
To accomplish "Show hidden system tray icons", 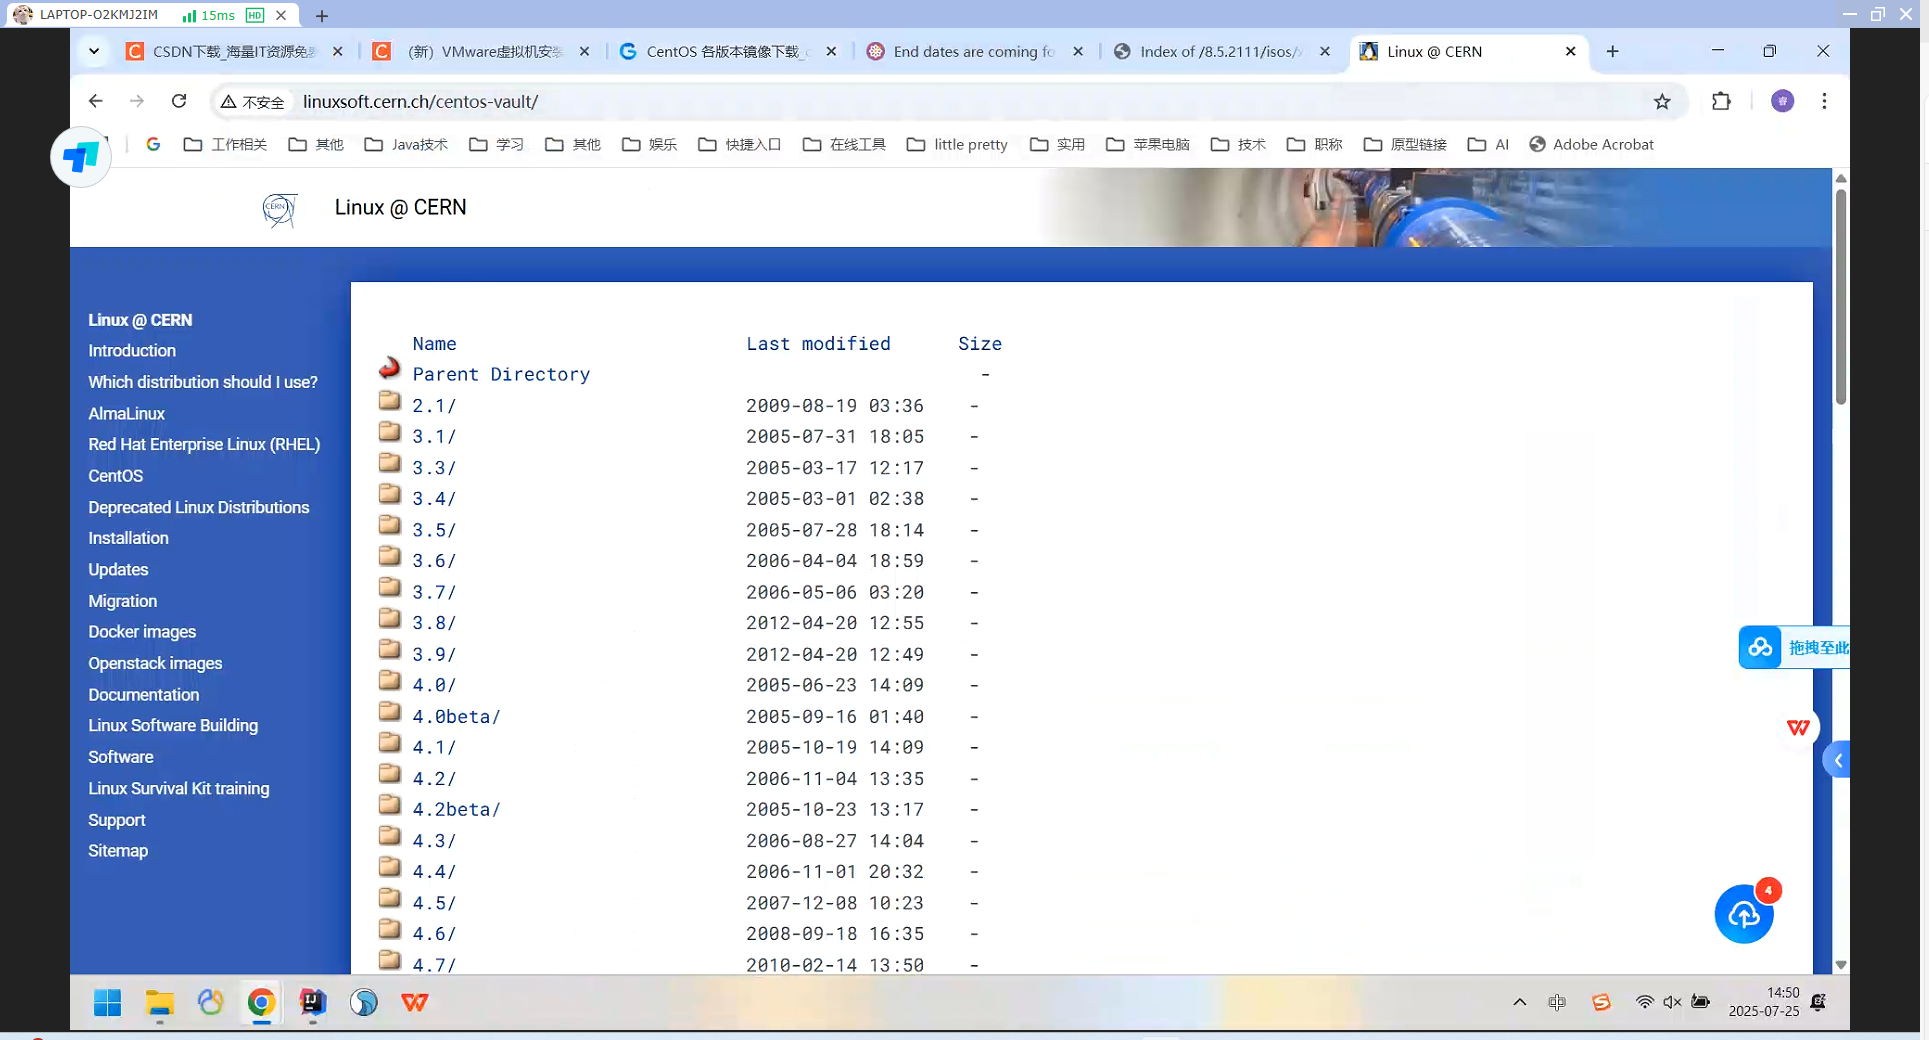I will pos(1519,1002).
